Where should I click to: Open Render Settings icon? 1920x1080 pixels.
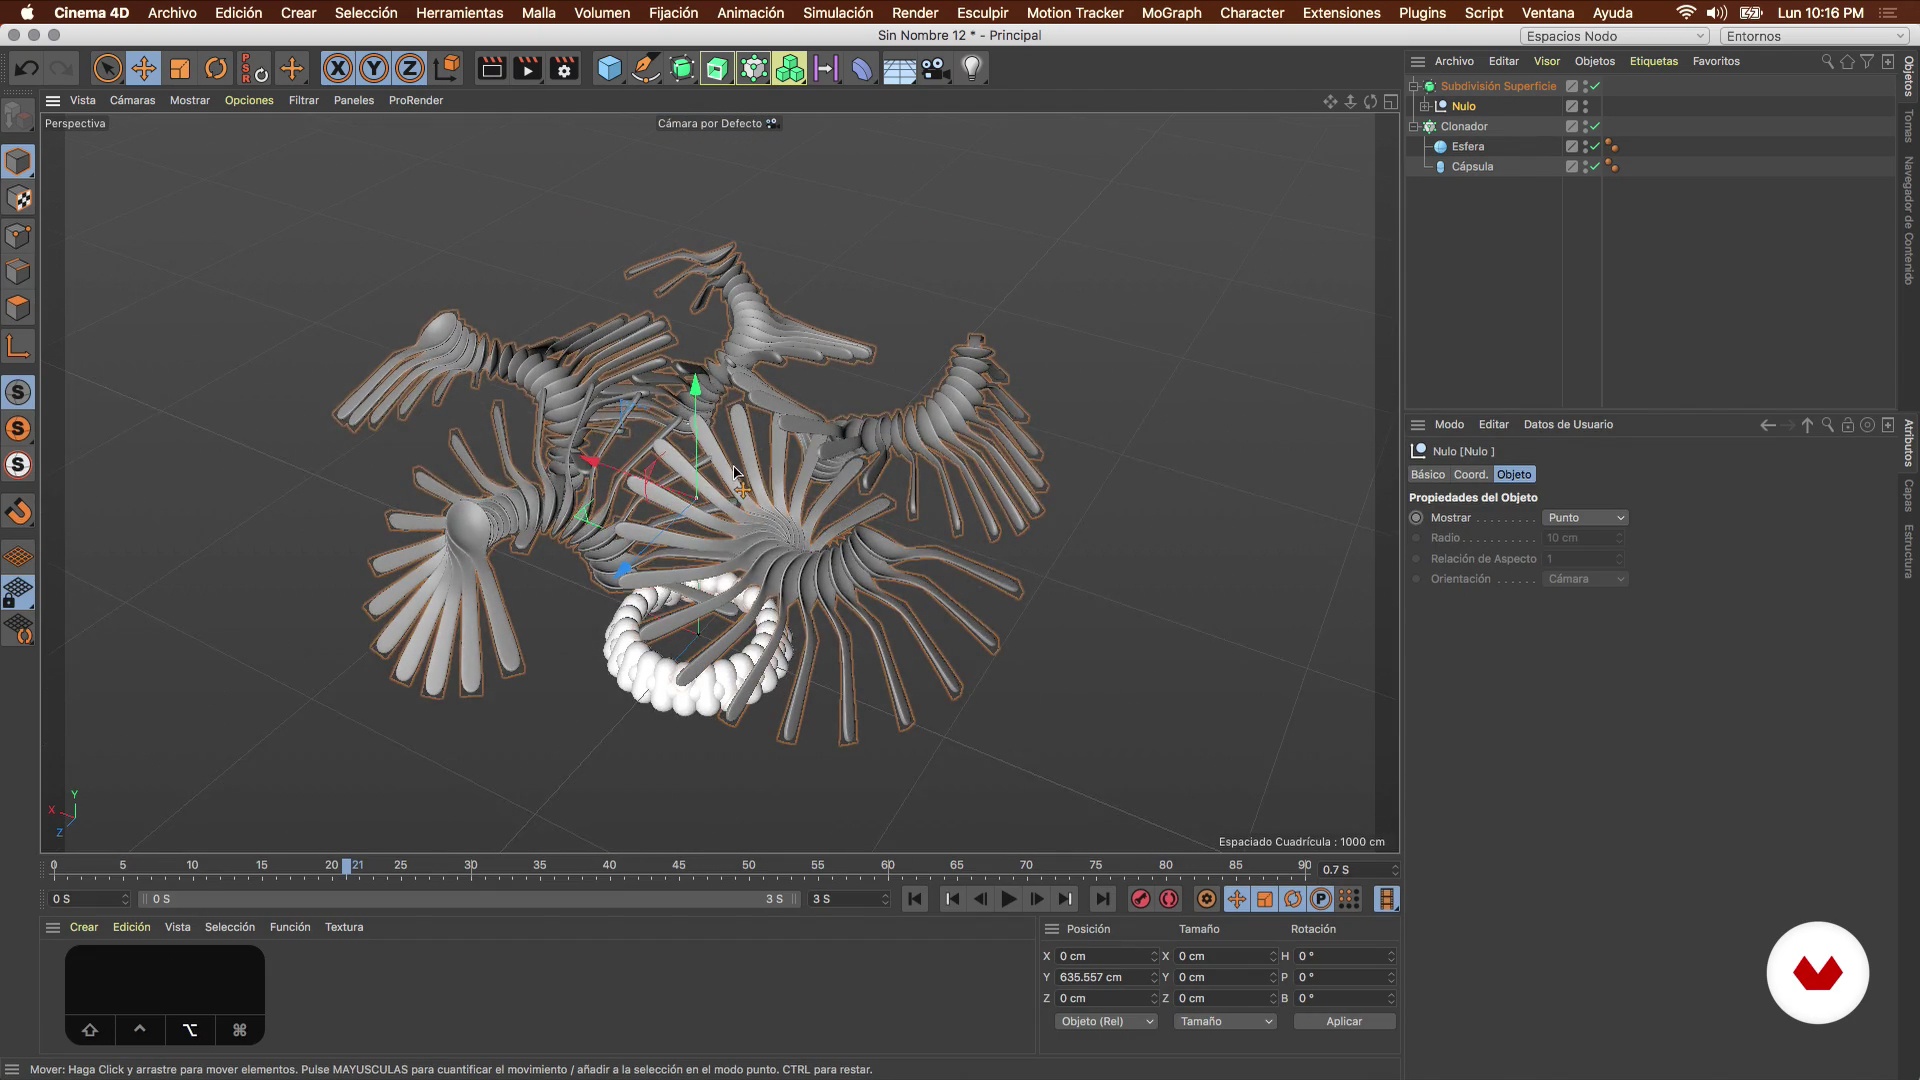click(x=564, y=69)
